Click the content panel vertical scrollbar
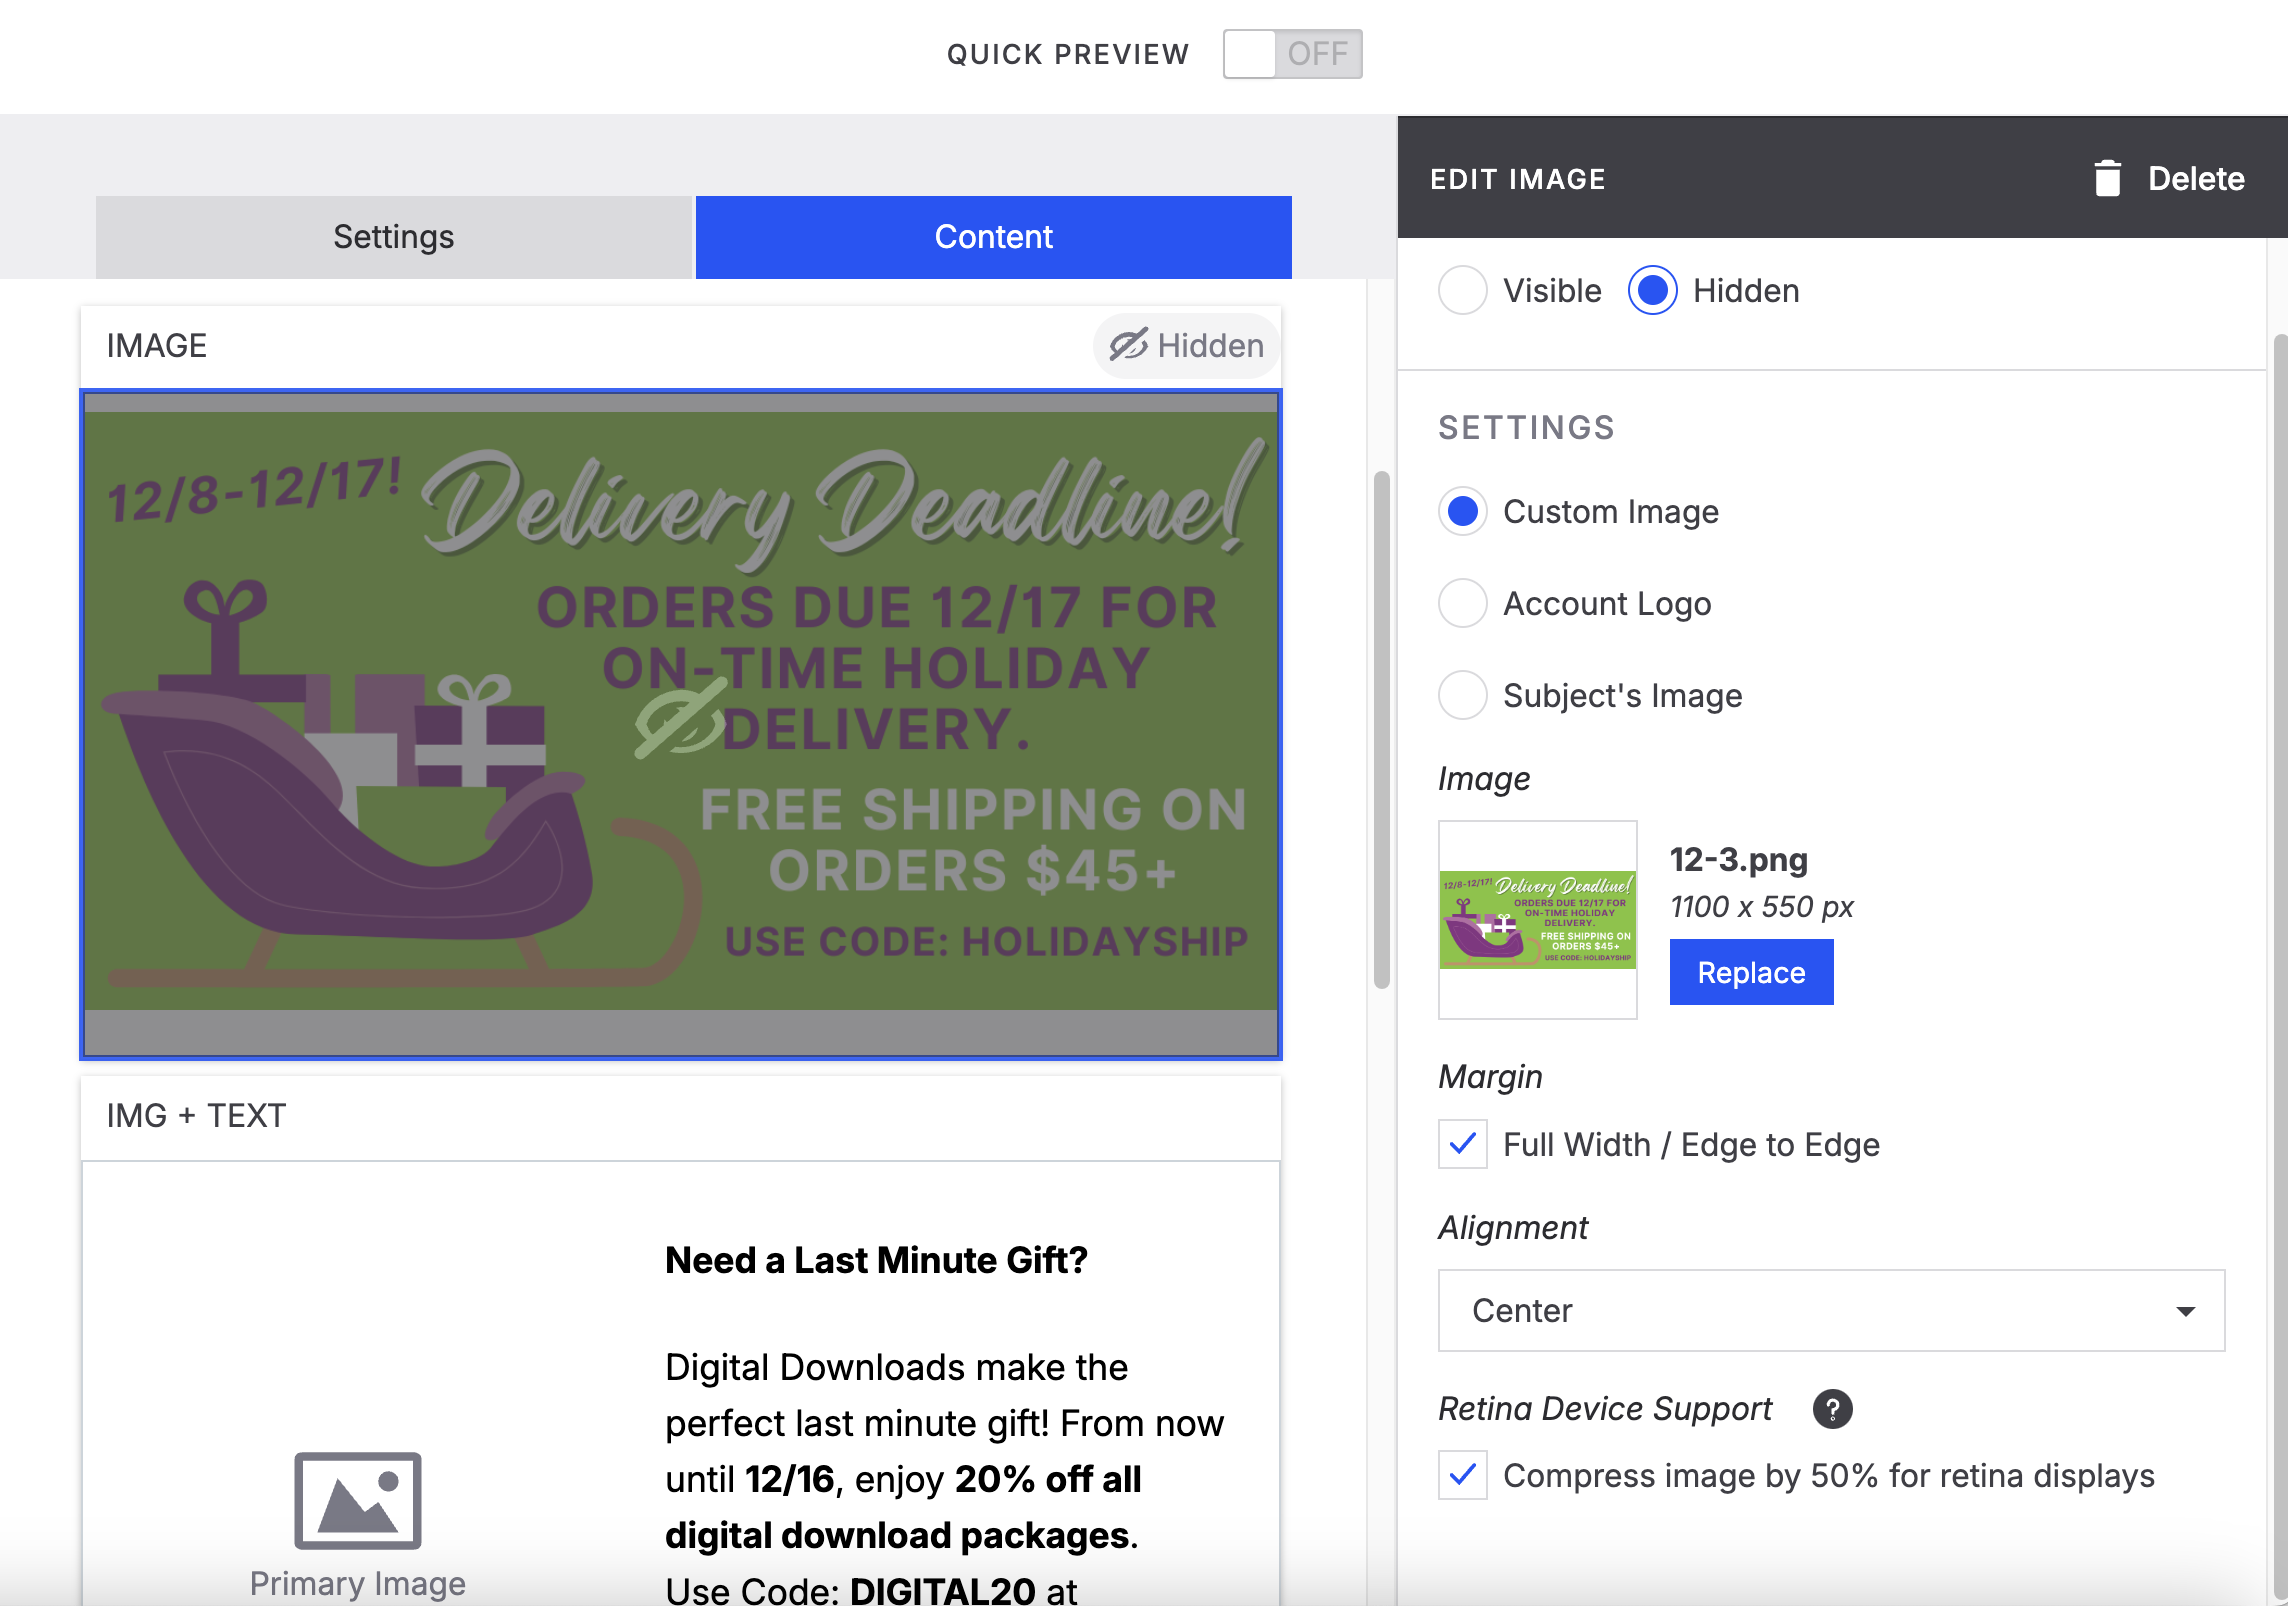The height and width of the screenshot is (1606, 2288). click(1381, 730)
